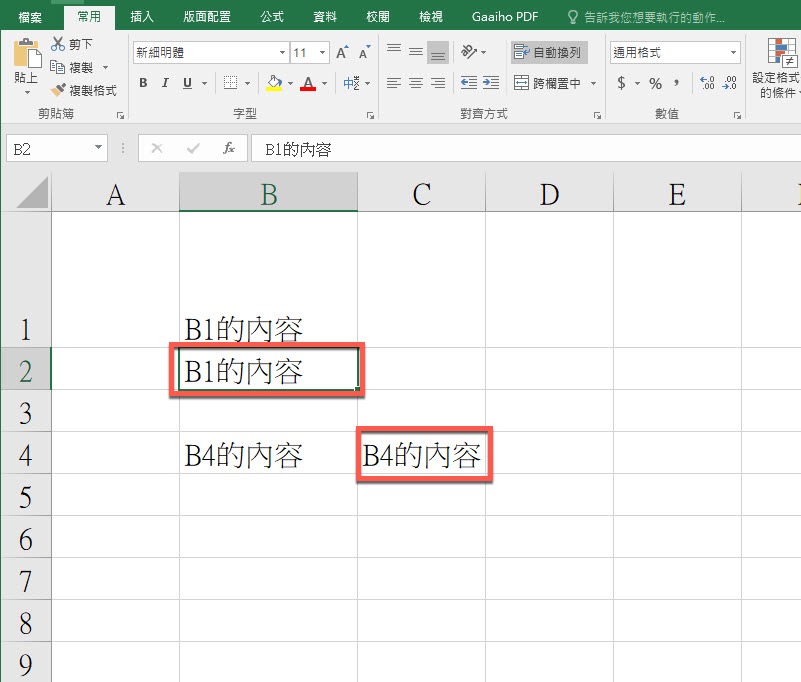Click the conditional formatting icon
Viewport: 801px width, 682px height.
pos(782,52)
